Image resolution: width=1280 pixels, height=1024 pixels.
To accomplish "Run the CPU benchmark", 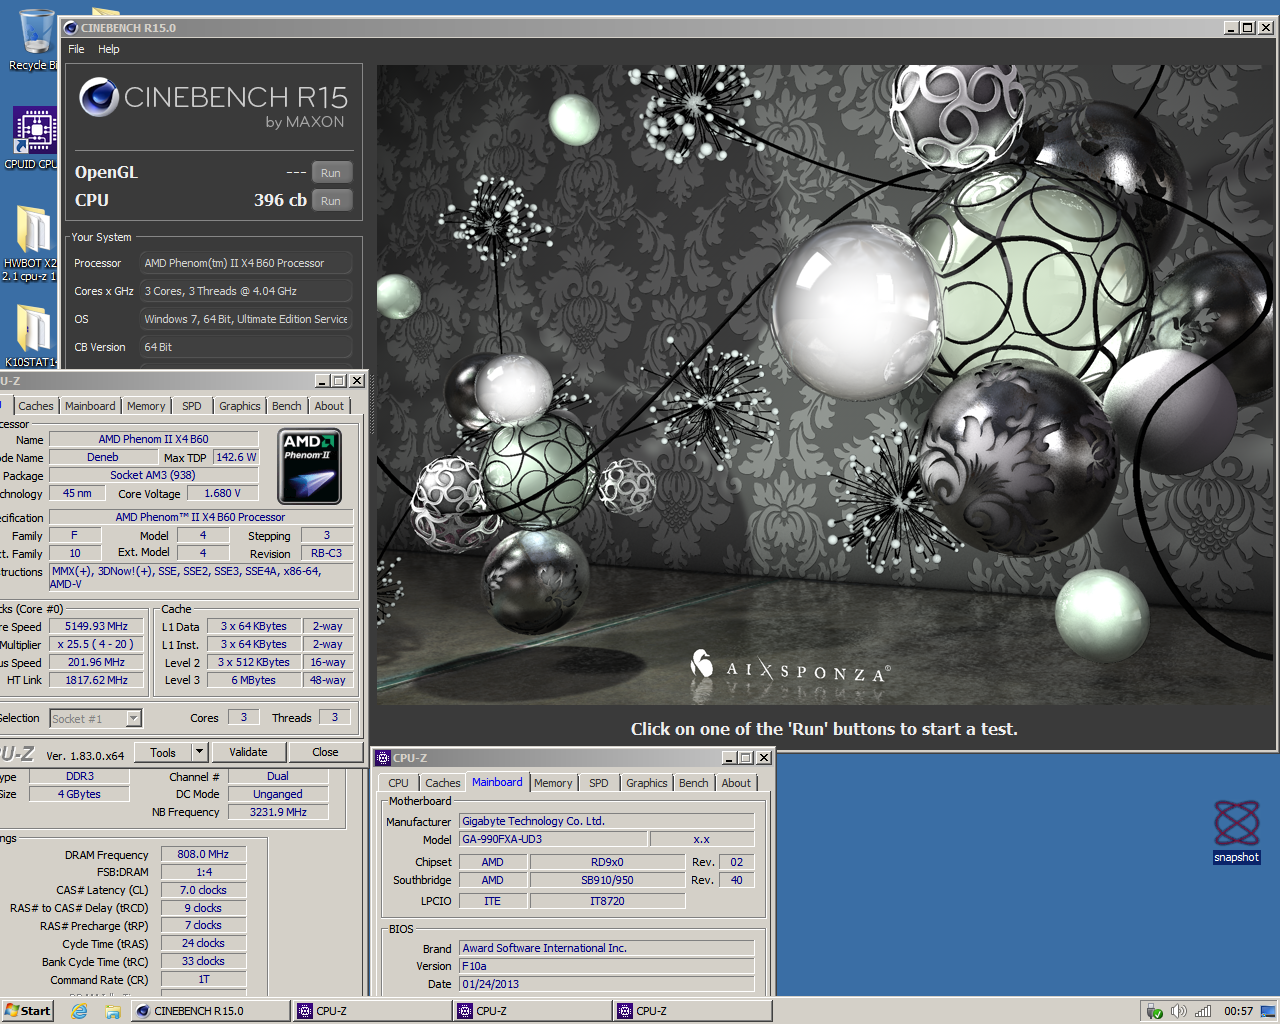I will [x=331, y=201].
